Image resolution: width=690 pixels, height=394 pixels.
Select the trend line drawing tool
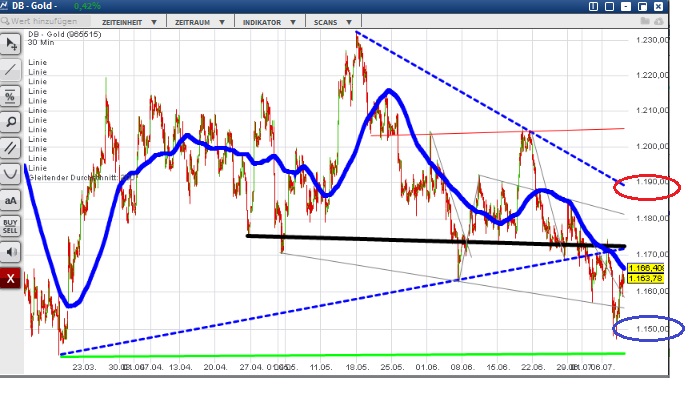click(11, 70)
